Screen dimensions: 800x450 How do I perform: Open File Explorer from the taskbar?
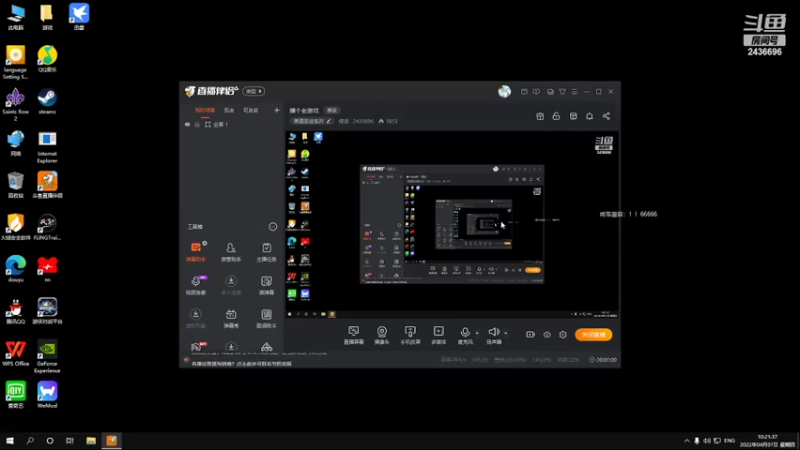click(91, 441)
